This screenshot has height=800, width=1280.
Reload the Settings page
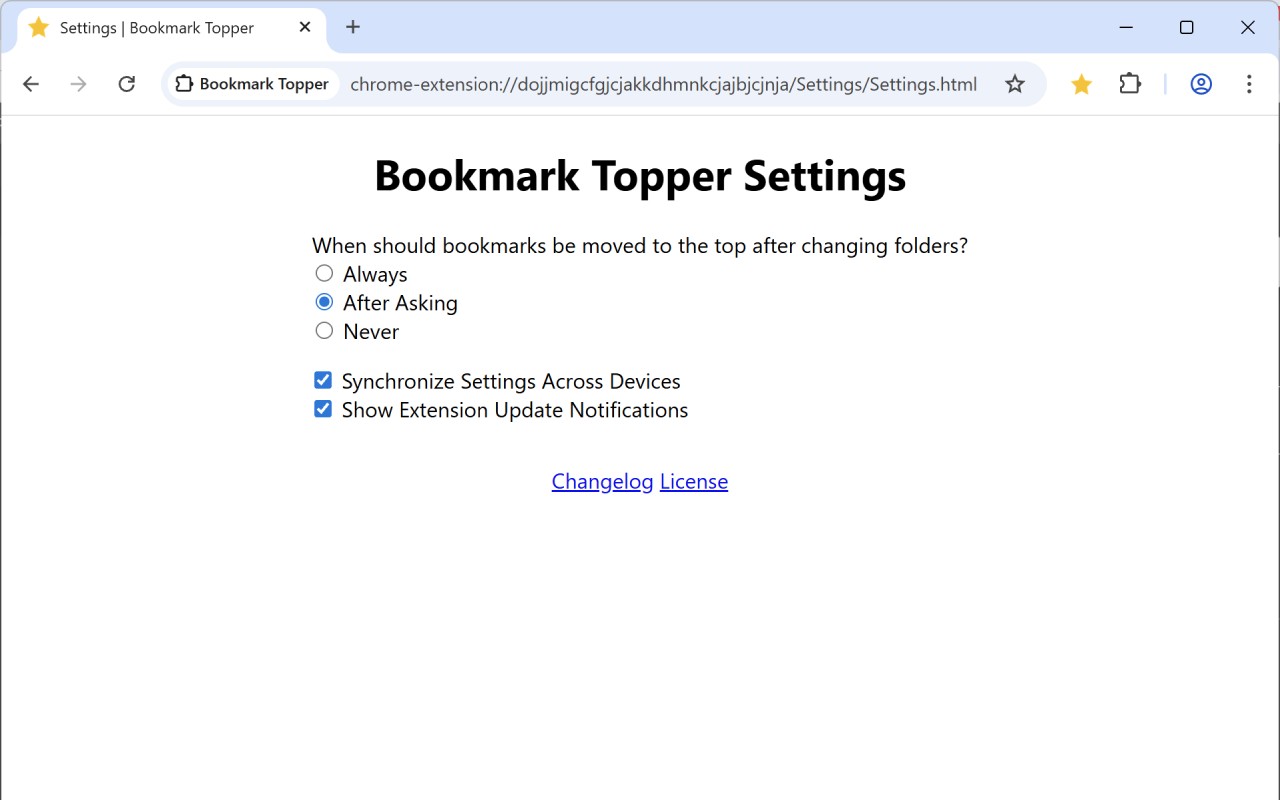(x=126, y=84)
